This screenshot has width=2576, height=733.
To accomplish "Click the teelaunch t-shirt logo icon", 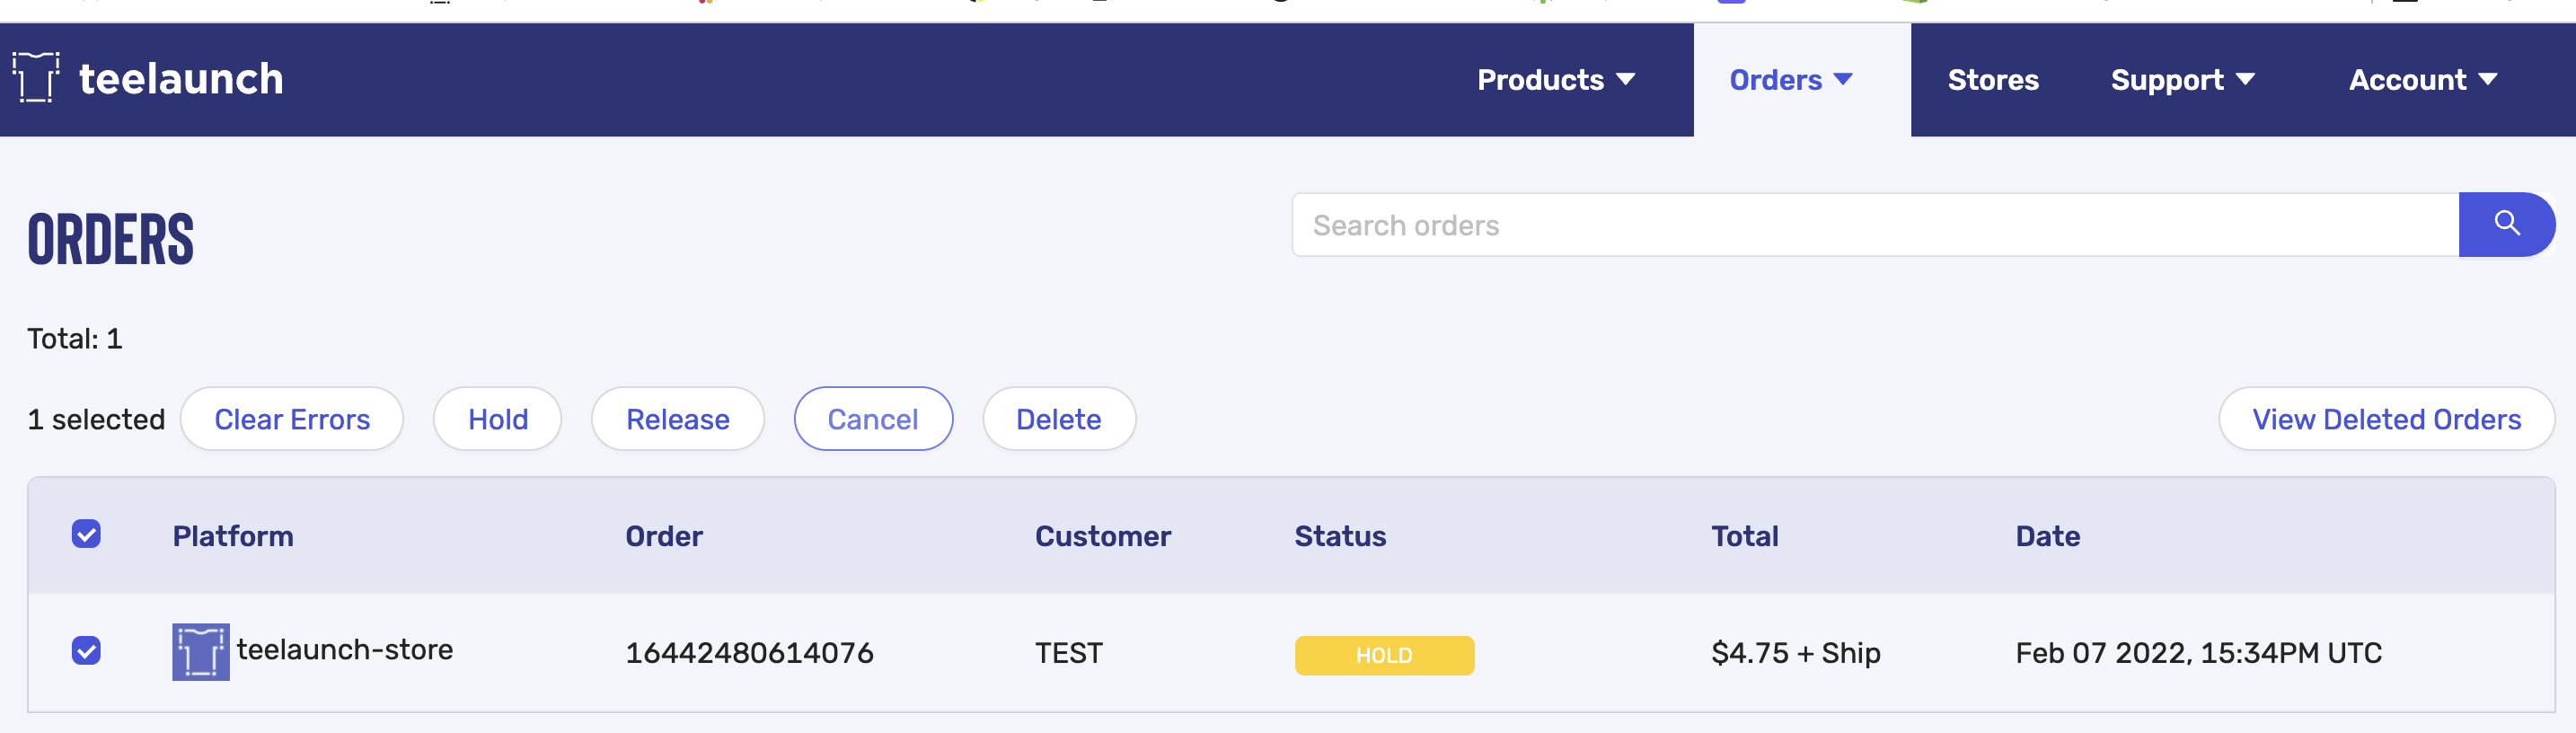I will pyautogui.click(x=35, y=77).
